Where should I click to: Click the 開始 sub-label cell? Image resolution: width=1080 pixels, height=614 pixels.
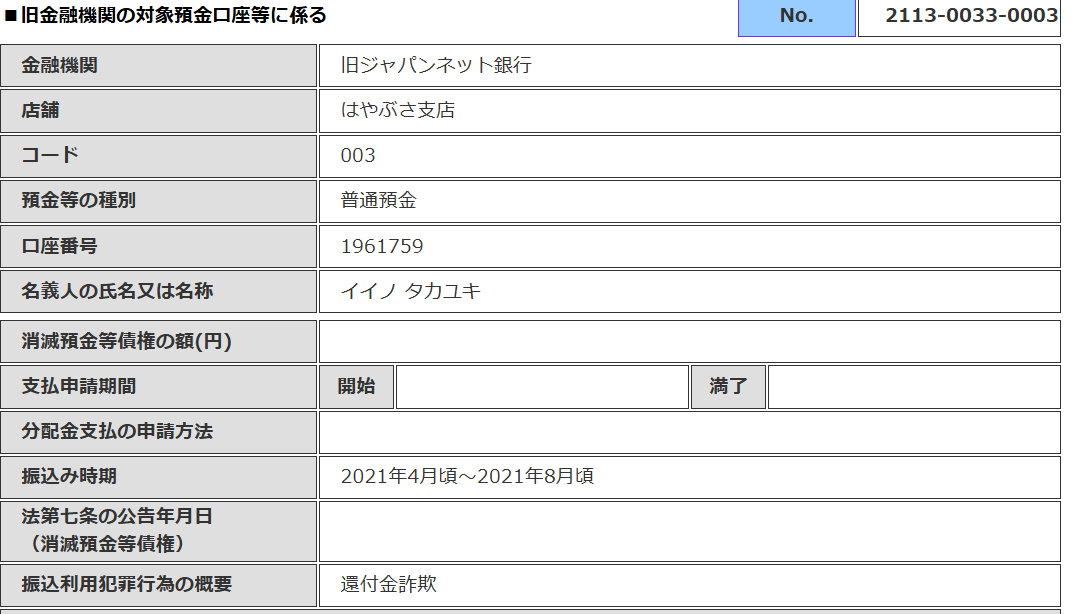coord(356,387)
